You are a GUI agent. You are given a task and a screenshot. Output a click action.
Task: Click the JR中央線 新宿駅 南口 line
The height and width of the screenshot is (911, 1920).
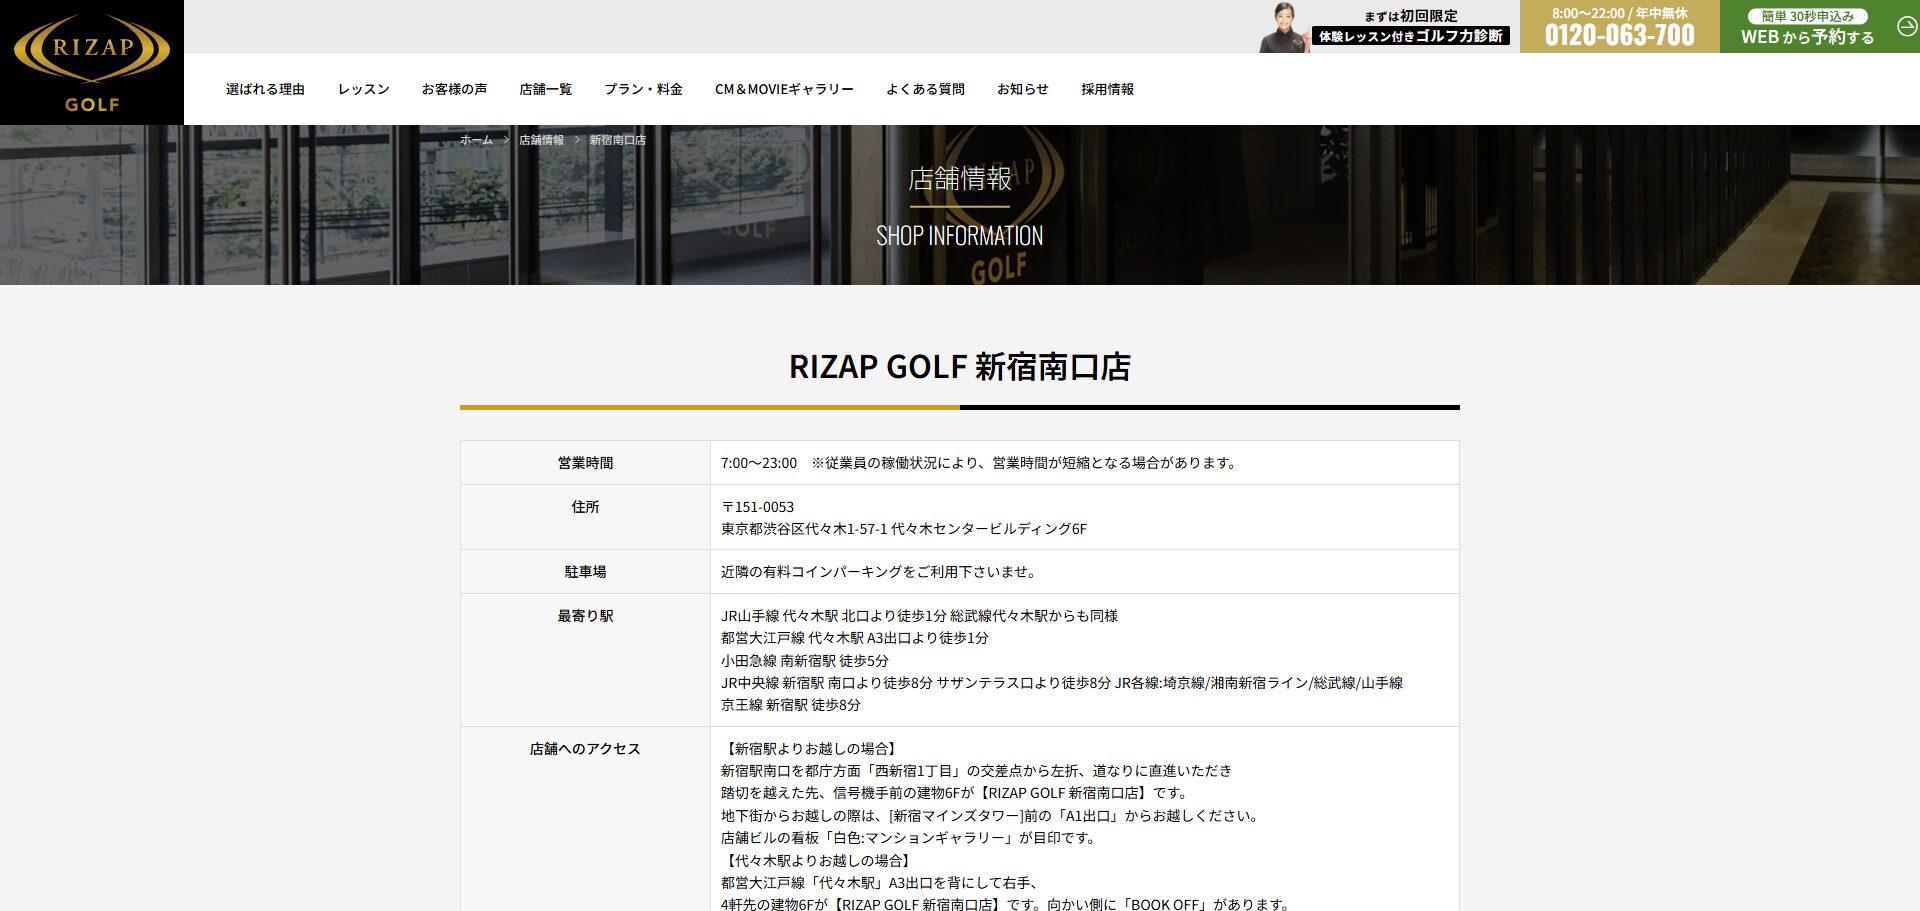pyautogui.click(x=1062, y=683)
